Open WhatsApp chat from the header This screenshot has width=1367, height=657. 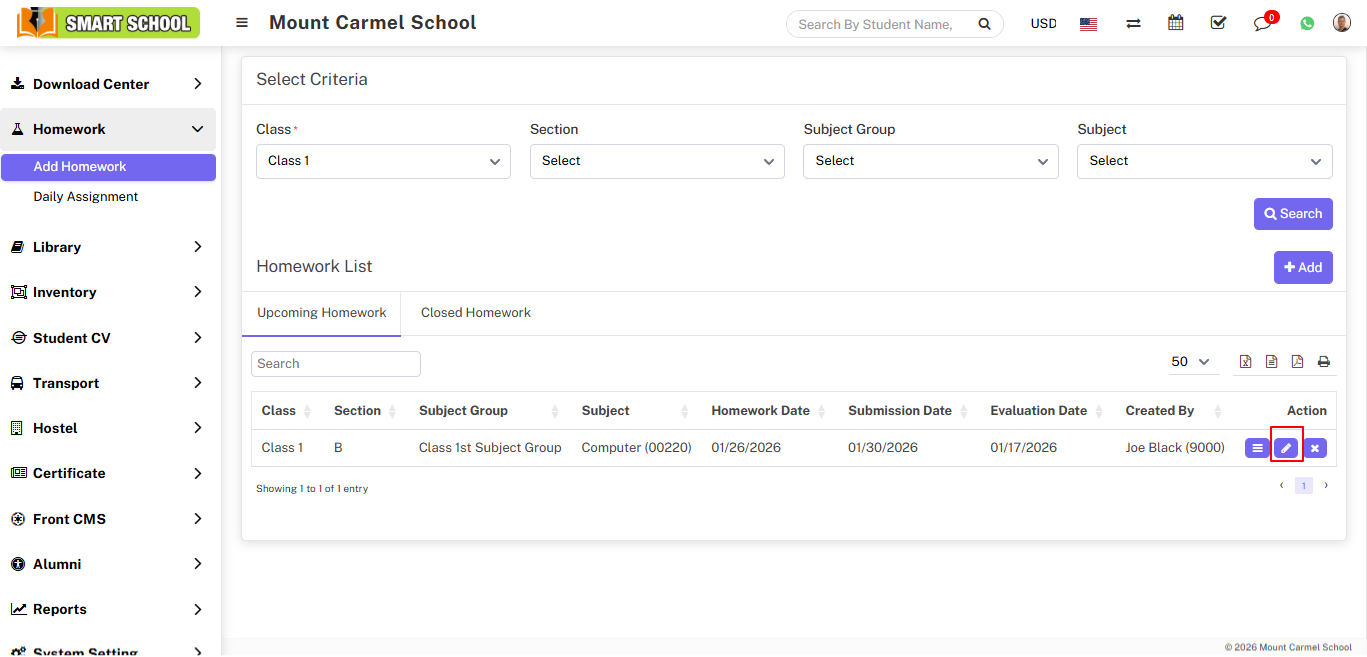coord(1307,23)
